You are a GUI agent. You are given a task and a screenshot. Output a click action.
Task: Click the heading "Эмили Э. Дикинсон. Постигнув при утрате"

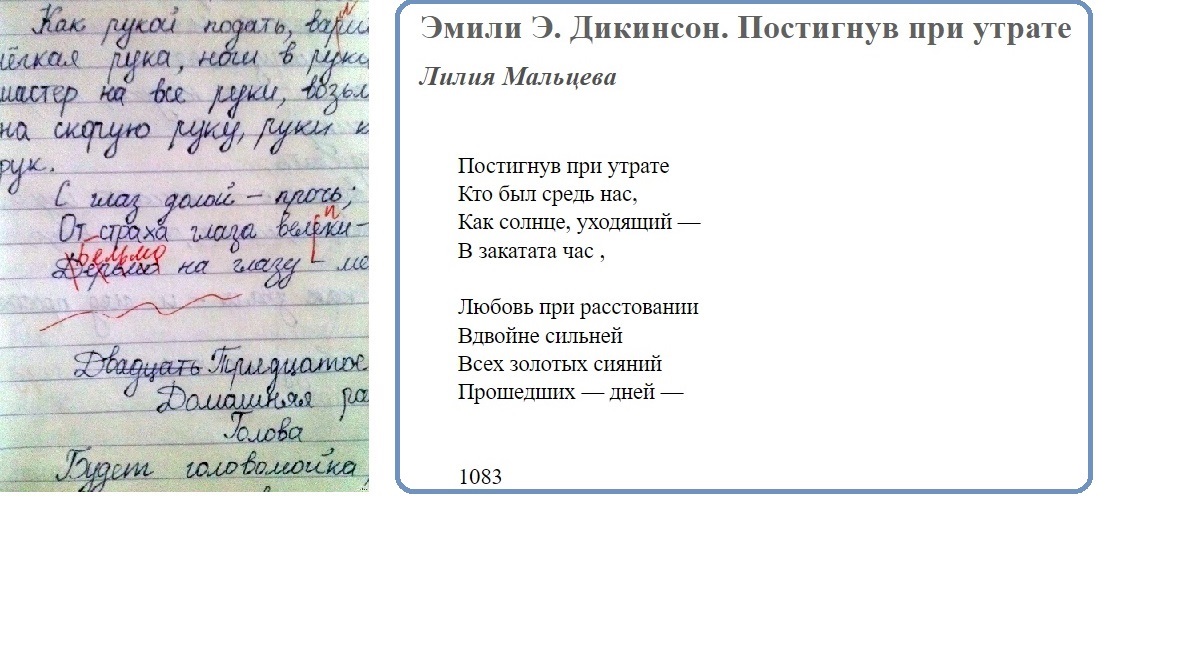746,28
